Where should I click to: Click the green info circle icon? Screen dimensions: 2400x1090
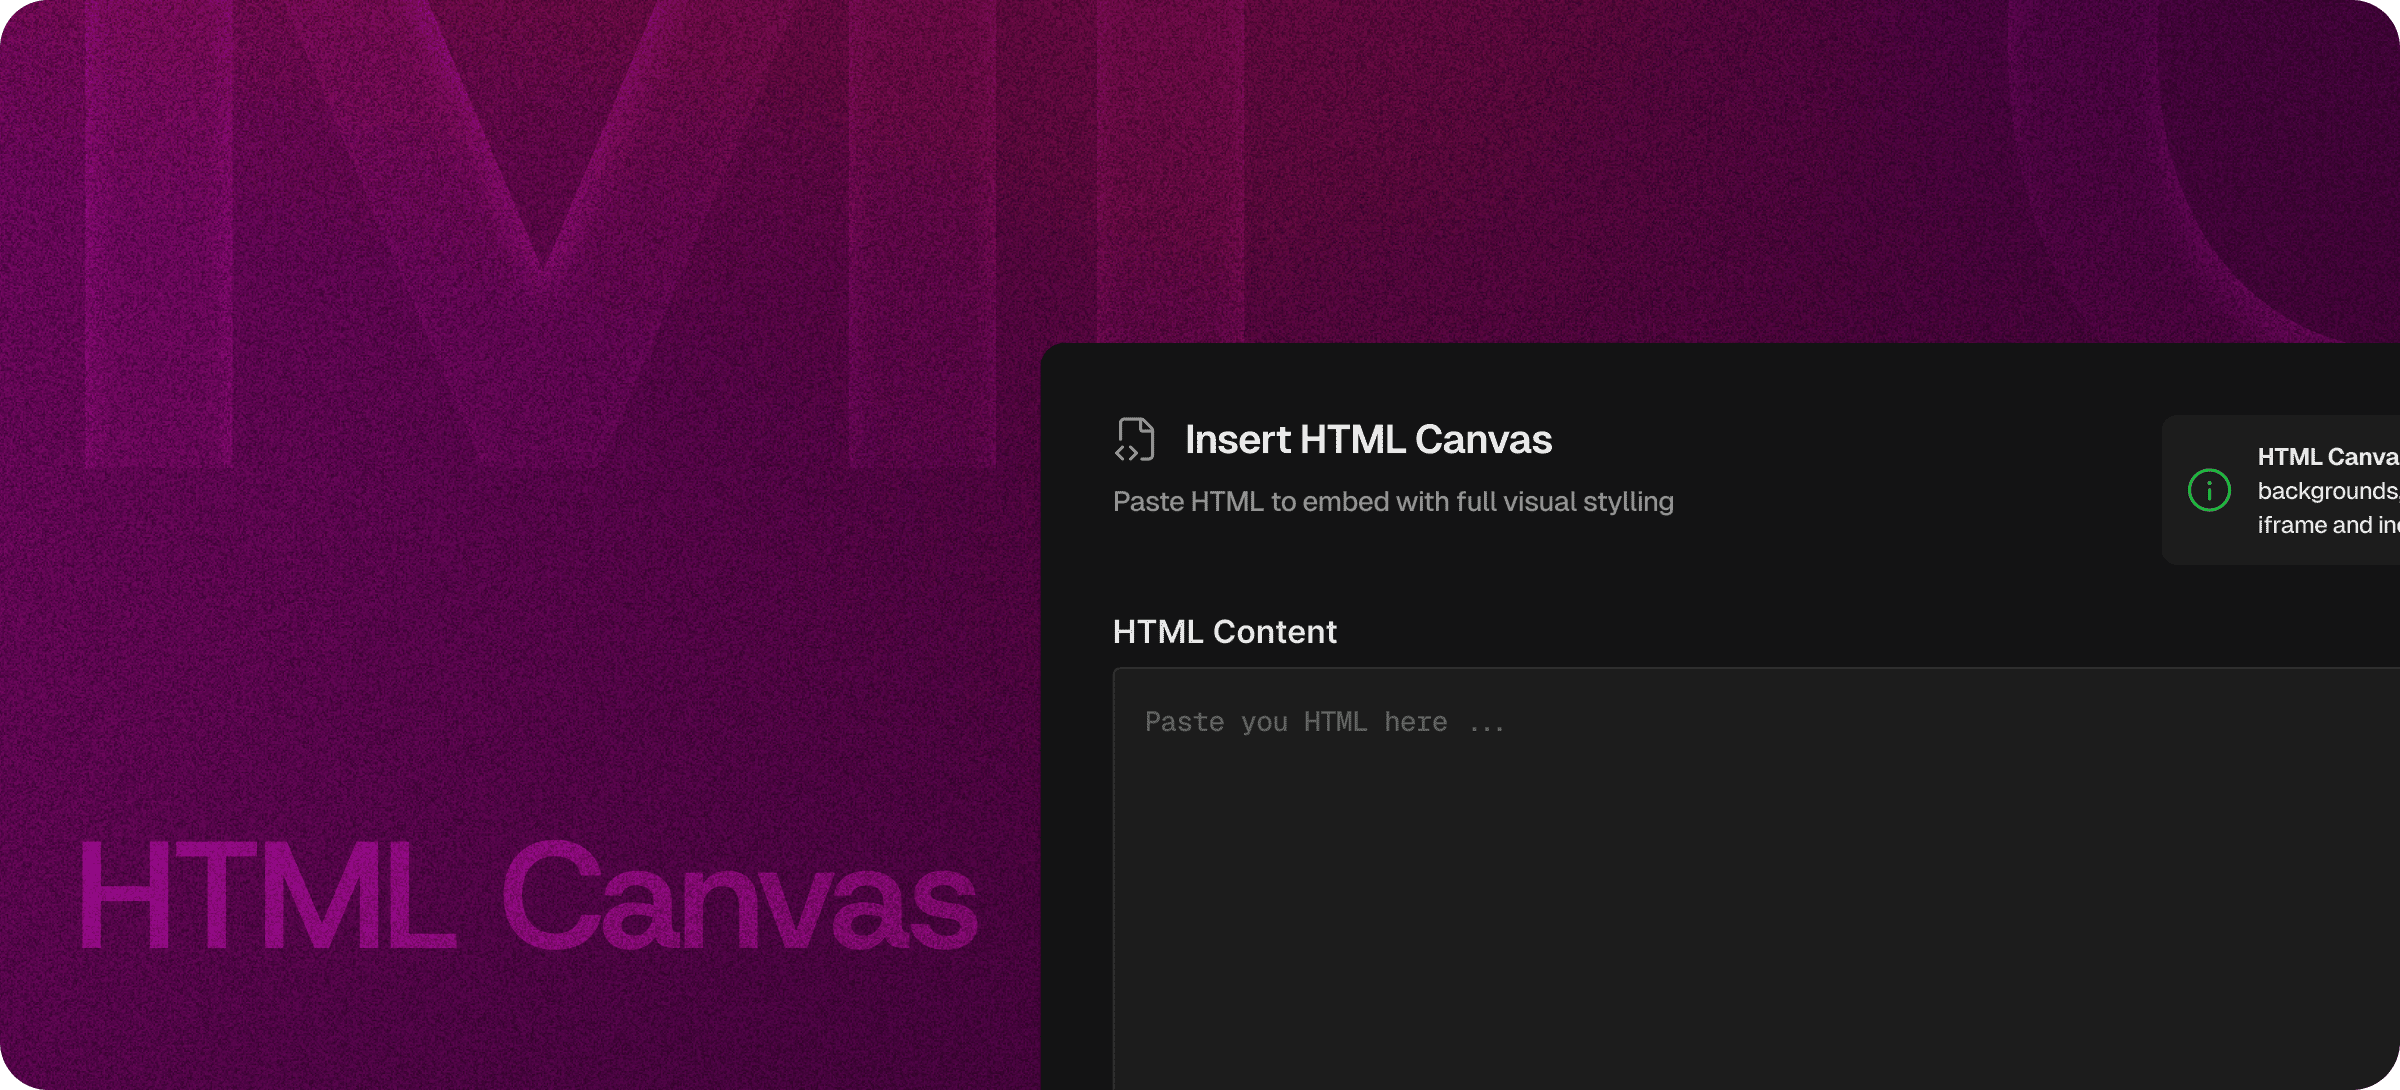(x=2209, y=490)
